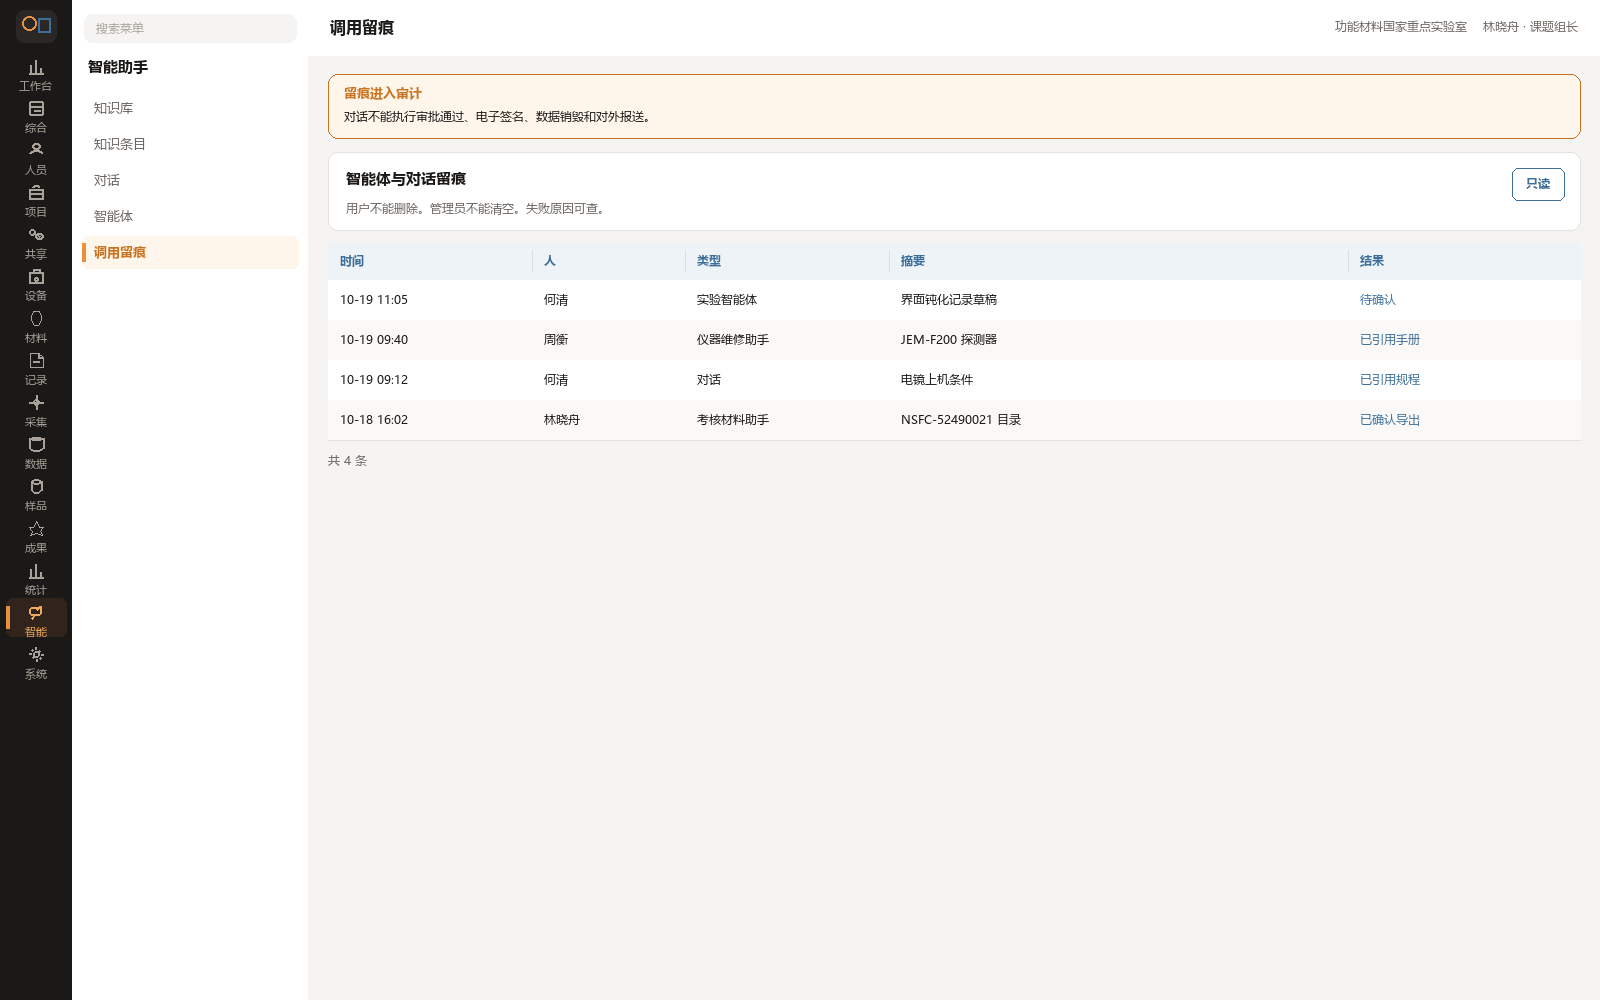
Task: Open the 对话 menu item
Action: [190, 180]
